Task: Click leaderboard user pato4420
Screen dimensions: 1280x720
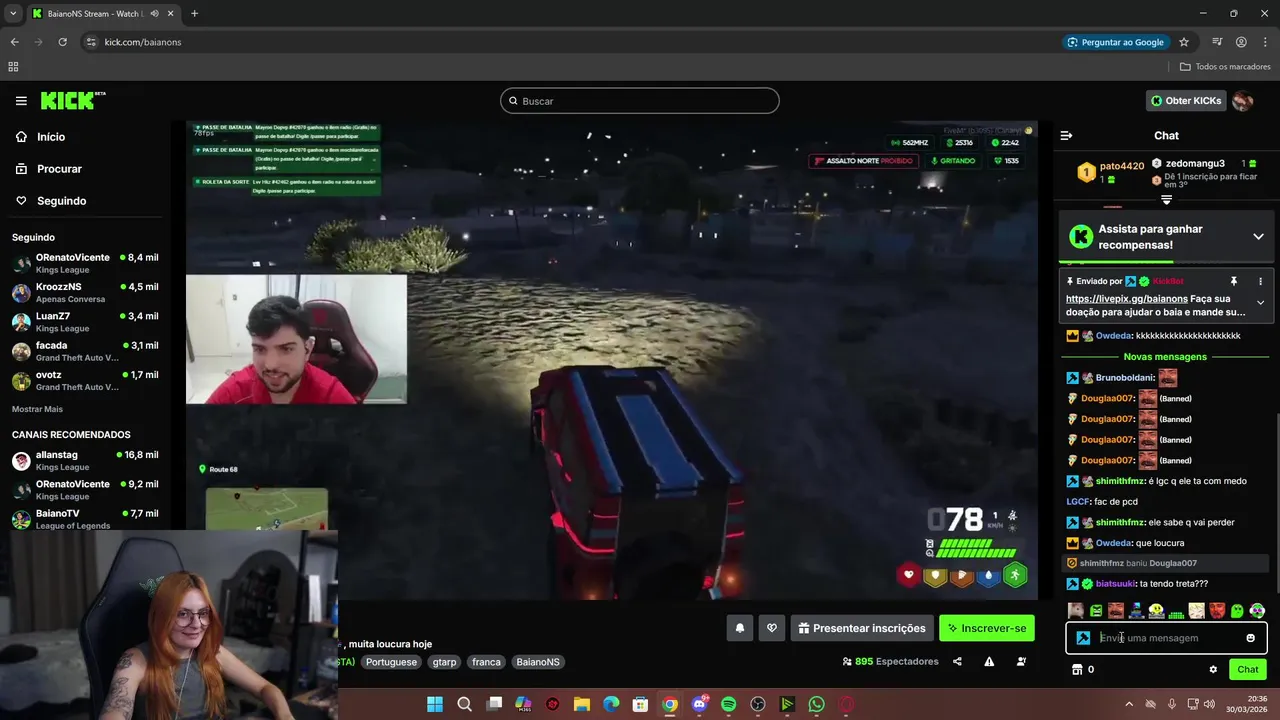Action: (1121, 166)
